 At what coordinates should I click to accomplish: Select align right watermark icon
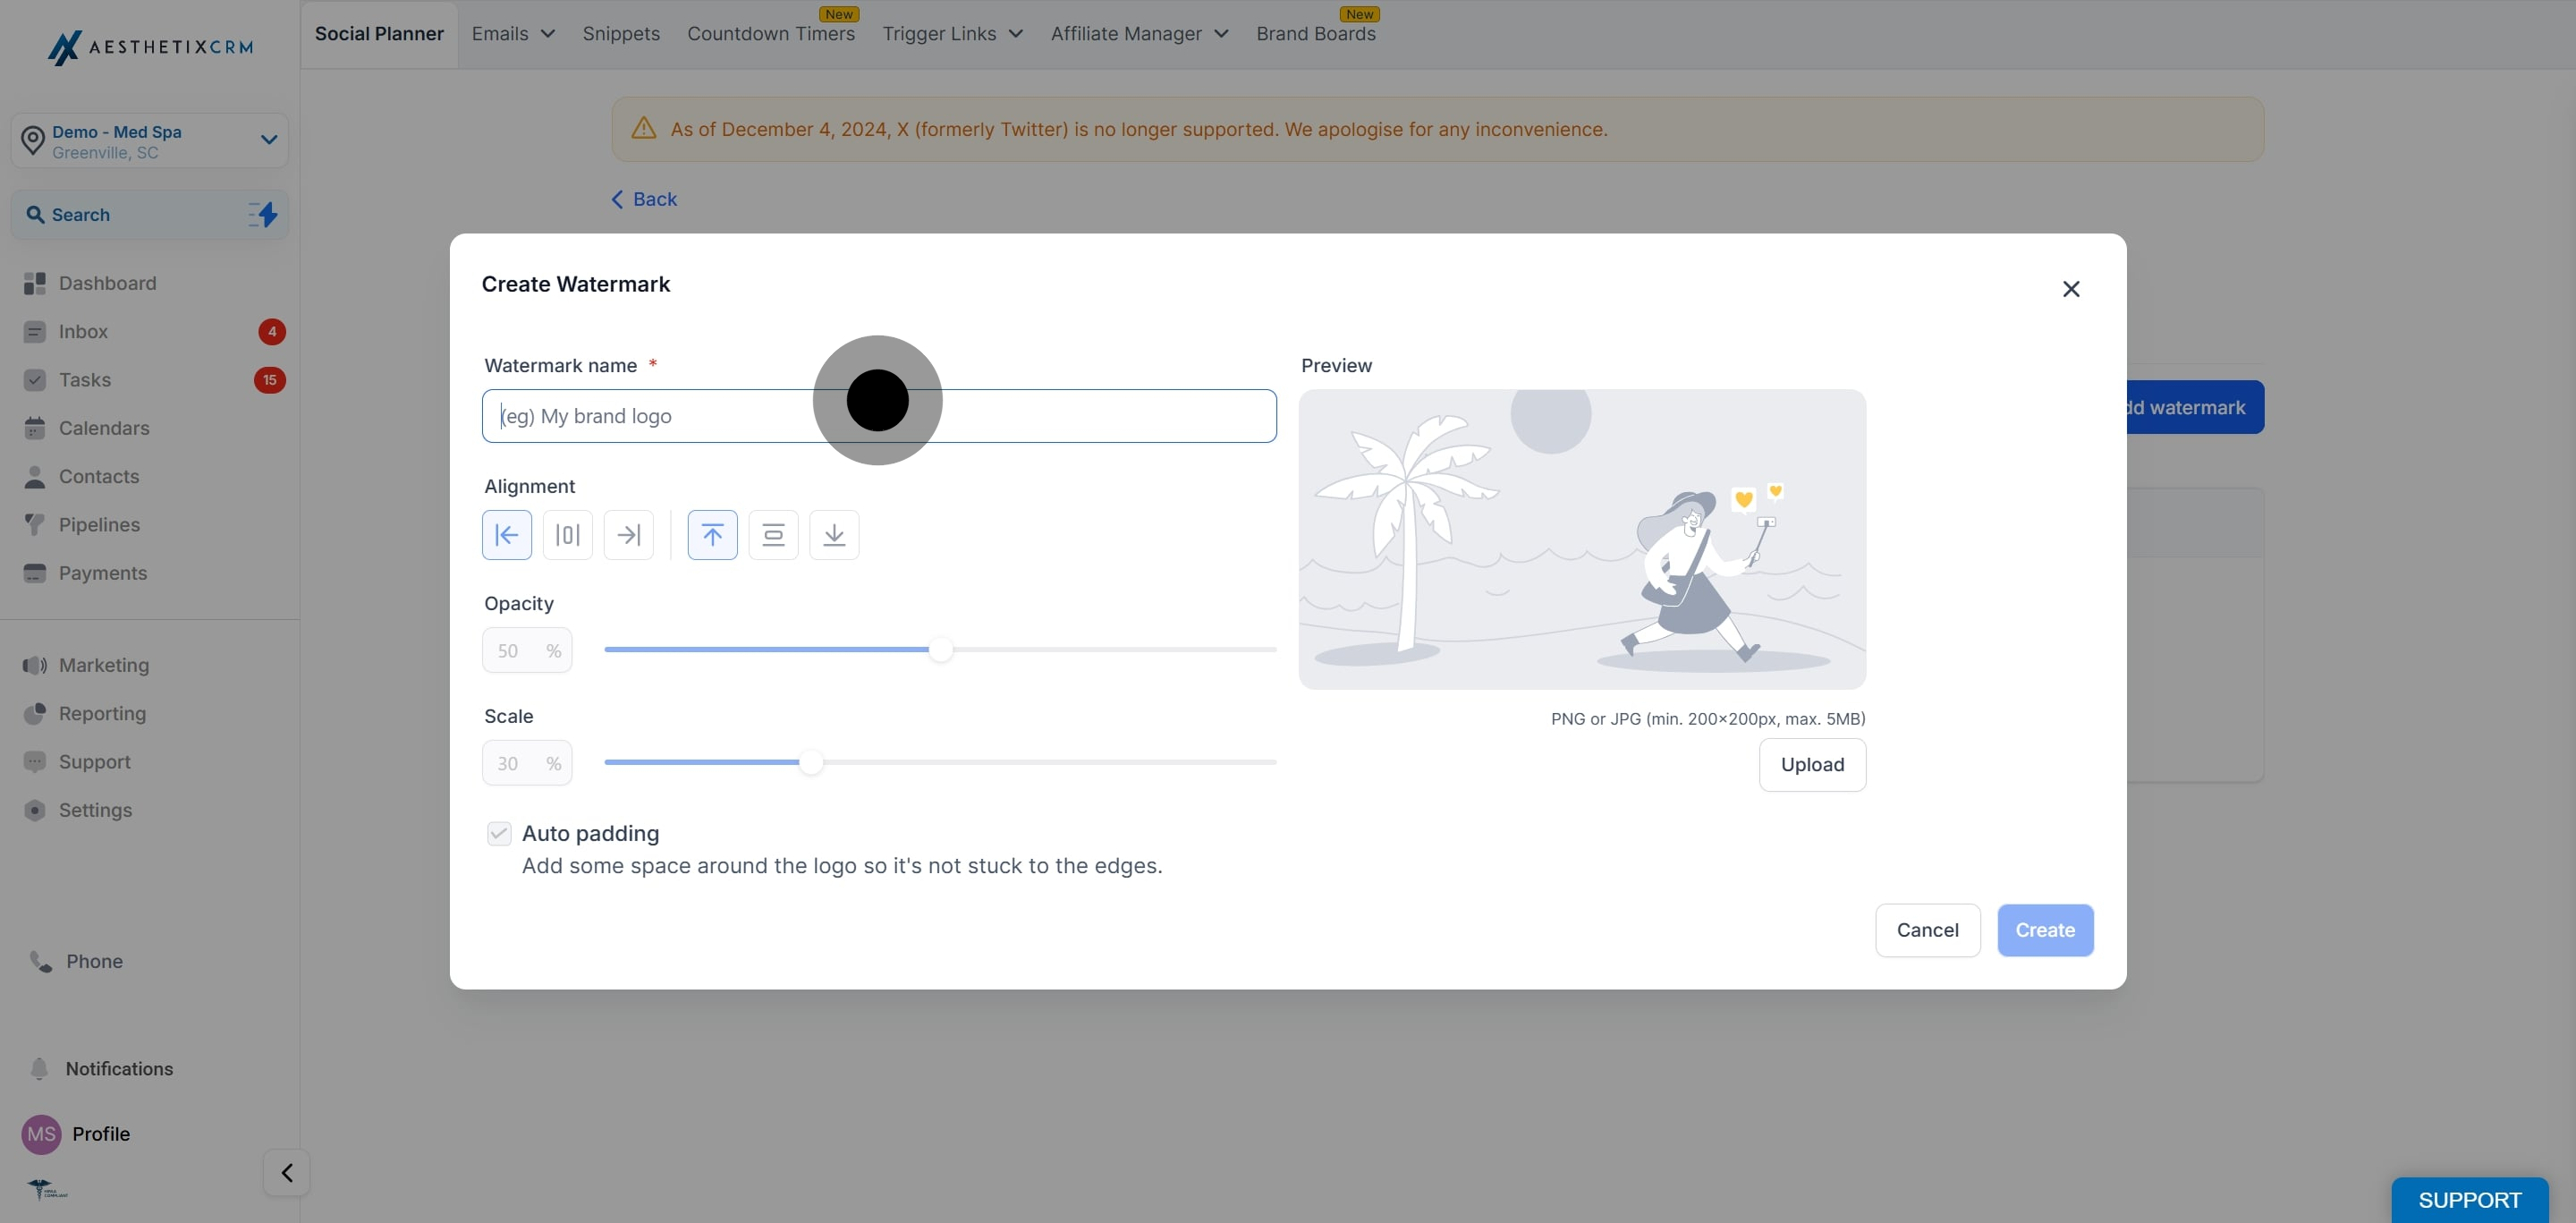[629, 535]
